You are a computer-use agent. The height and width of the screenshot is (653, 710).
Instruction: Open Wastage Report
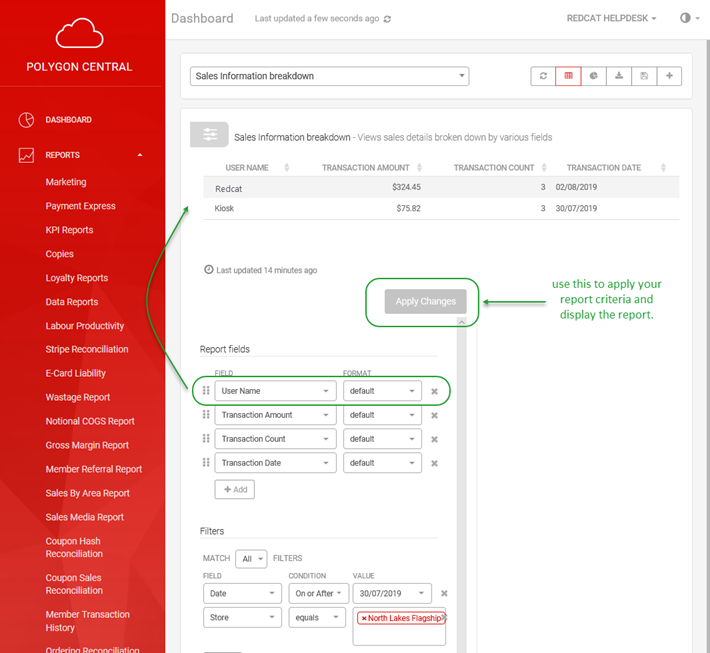pyautogui.click(x=77, y=397)
